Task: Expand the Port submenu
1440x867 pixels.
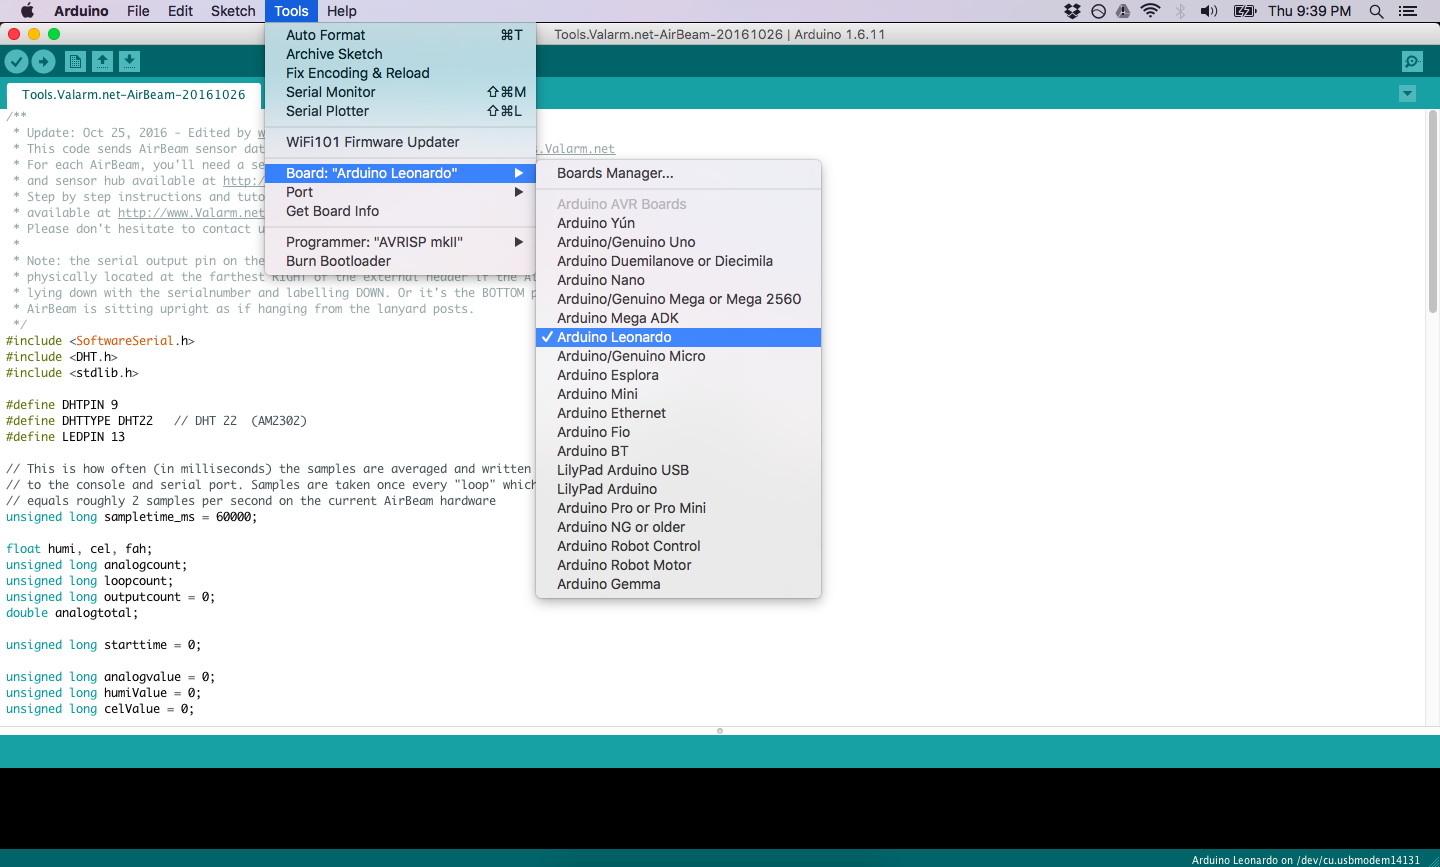Action: coord(401,192)
